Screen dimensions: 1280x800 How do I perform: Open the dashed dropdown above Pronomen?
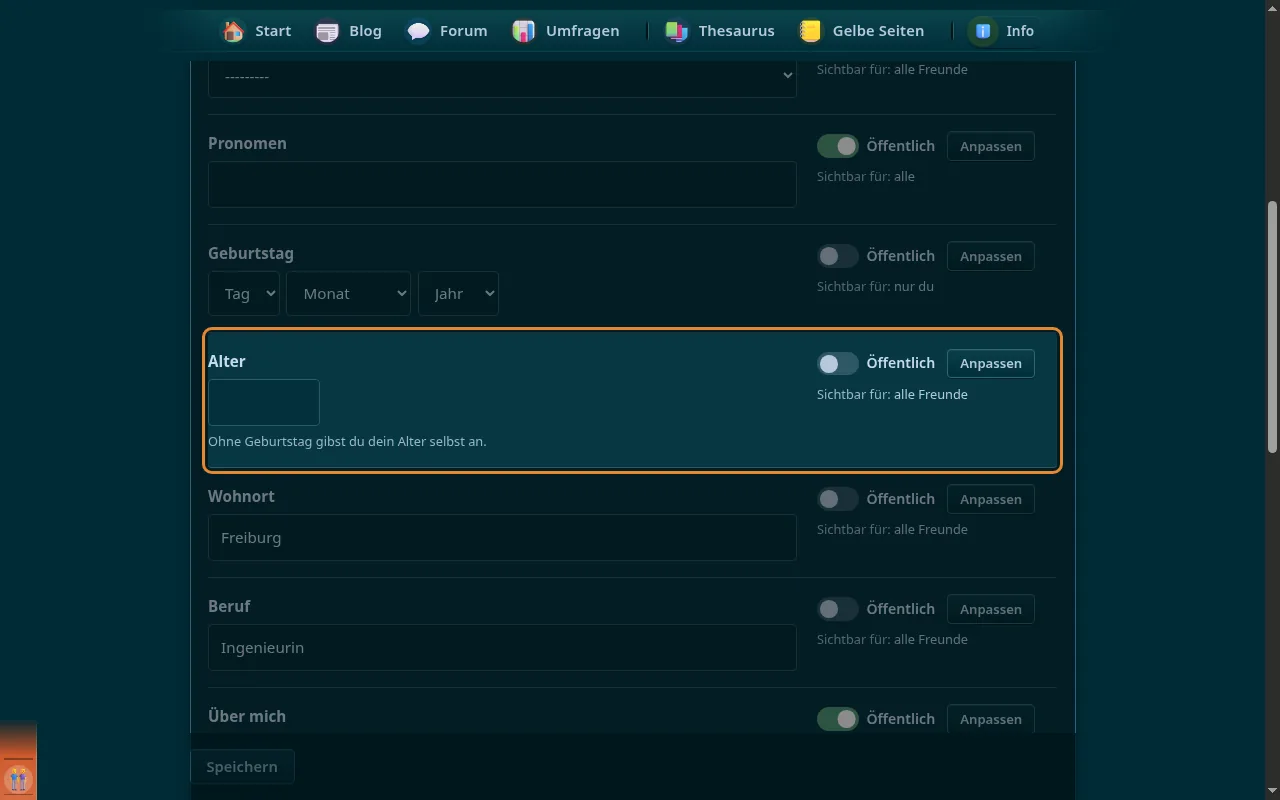click(x=502, y=77)
